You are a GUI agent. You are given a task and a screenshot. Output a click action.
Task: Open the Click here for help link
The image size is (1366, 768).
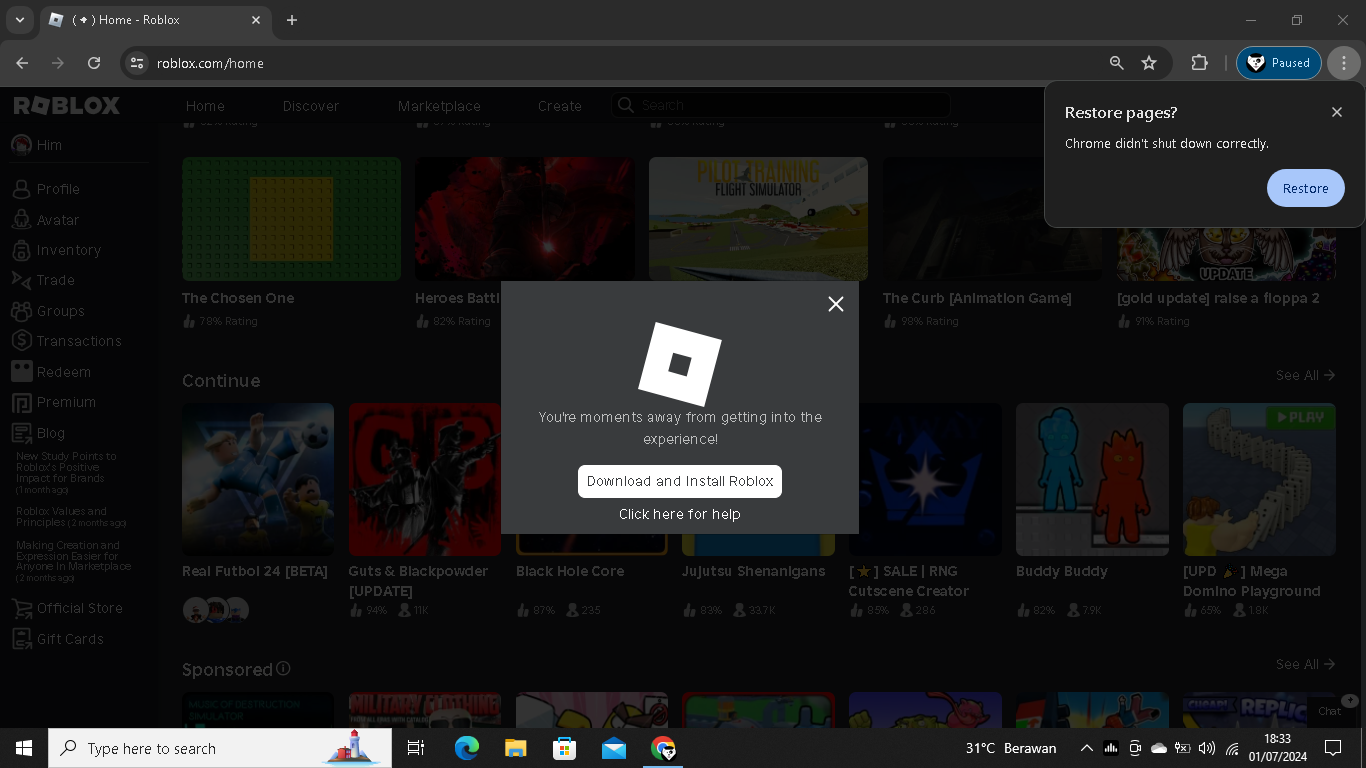pyautogui.click(x=680, y=514)
